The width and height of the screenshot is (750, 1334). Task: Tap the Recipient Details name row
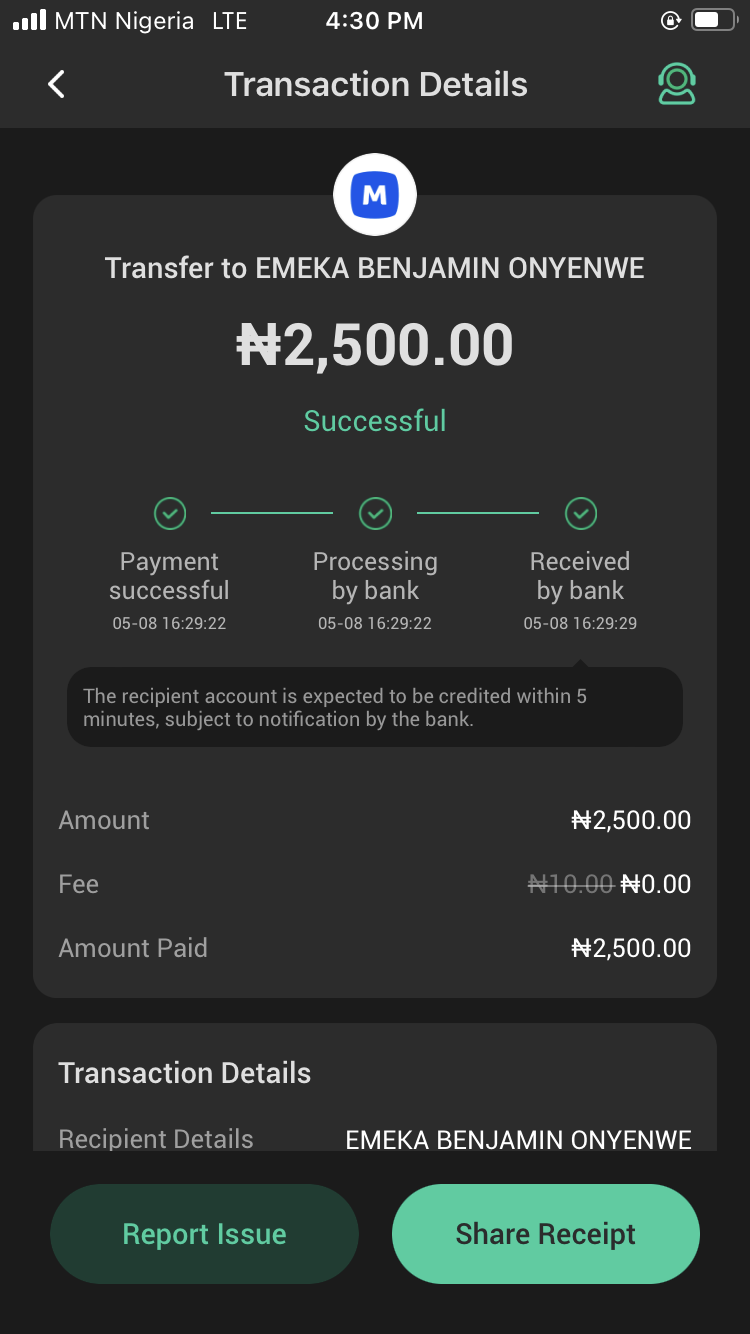375,1139
